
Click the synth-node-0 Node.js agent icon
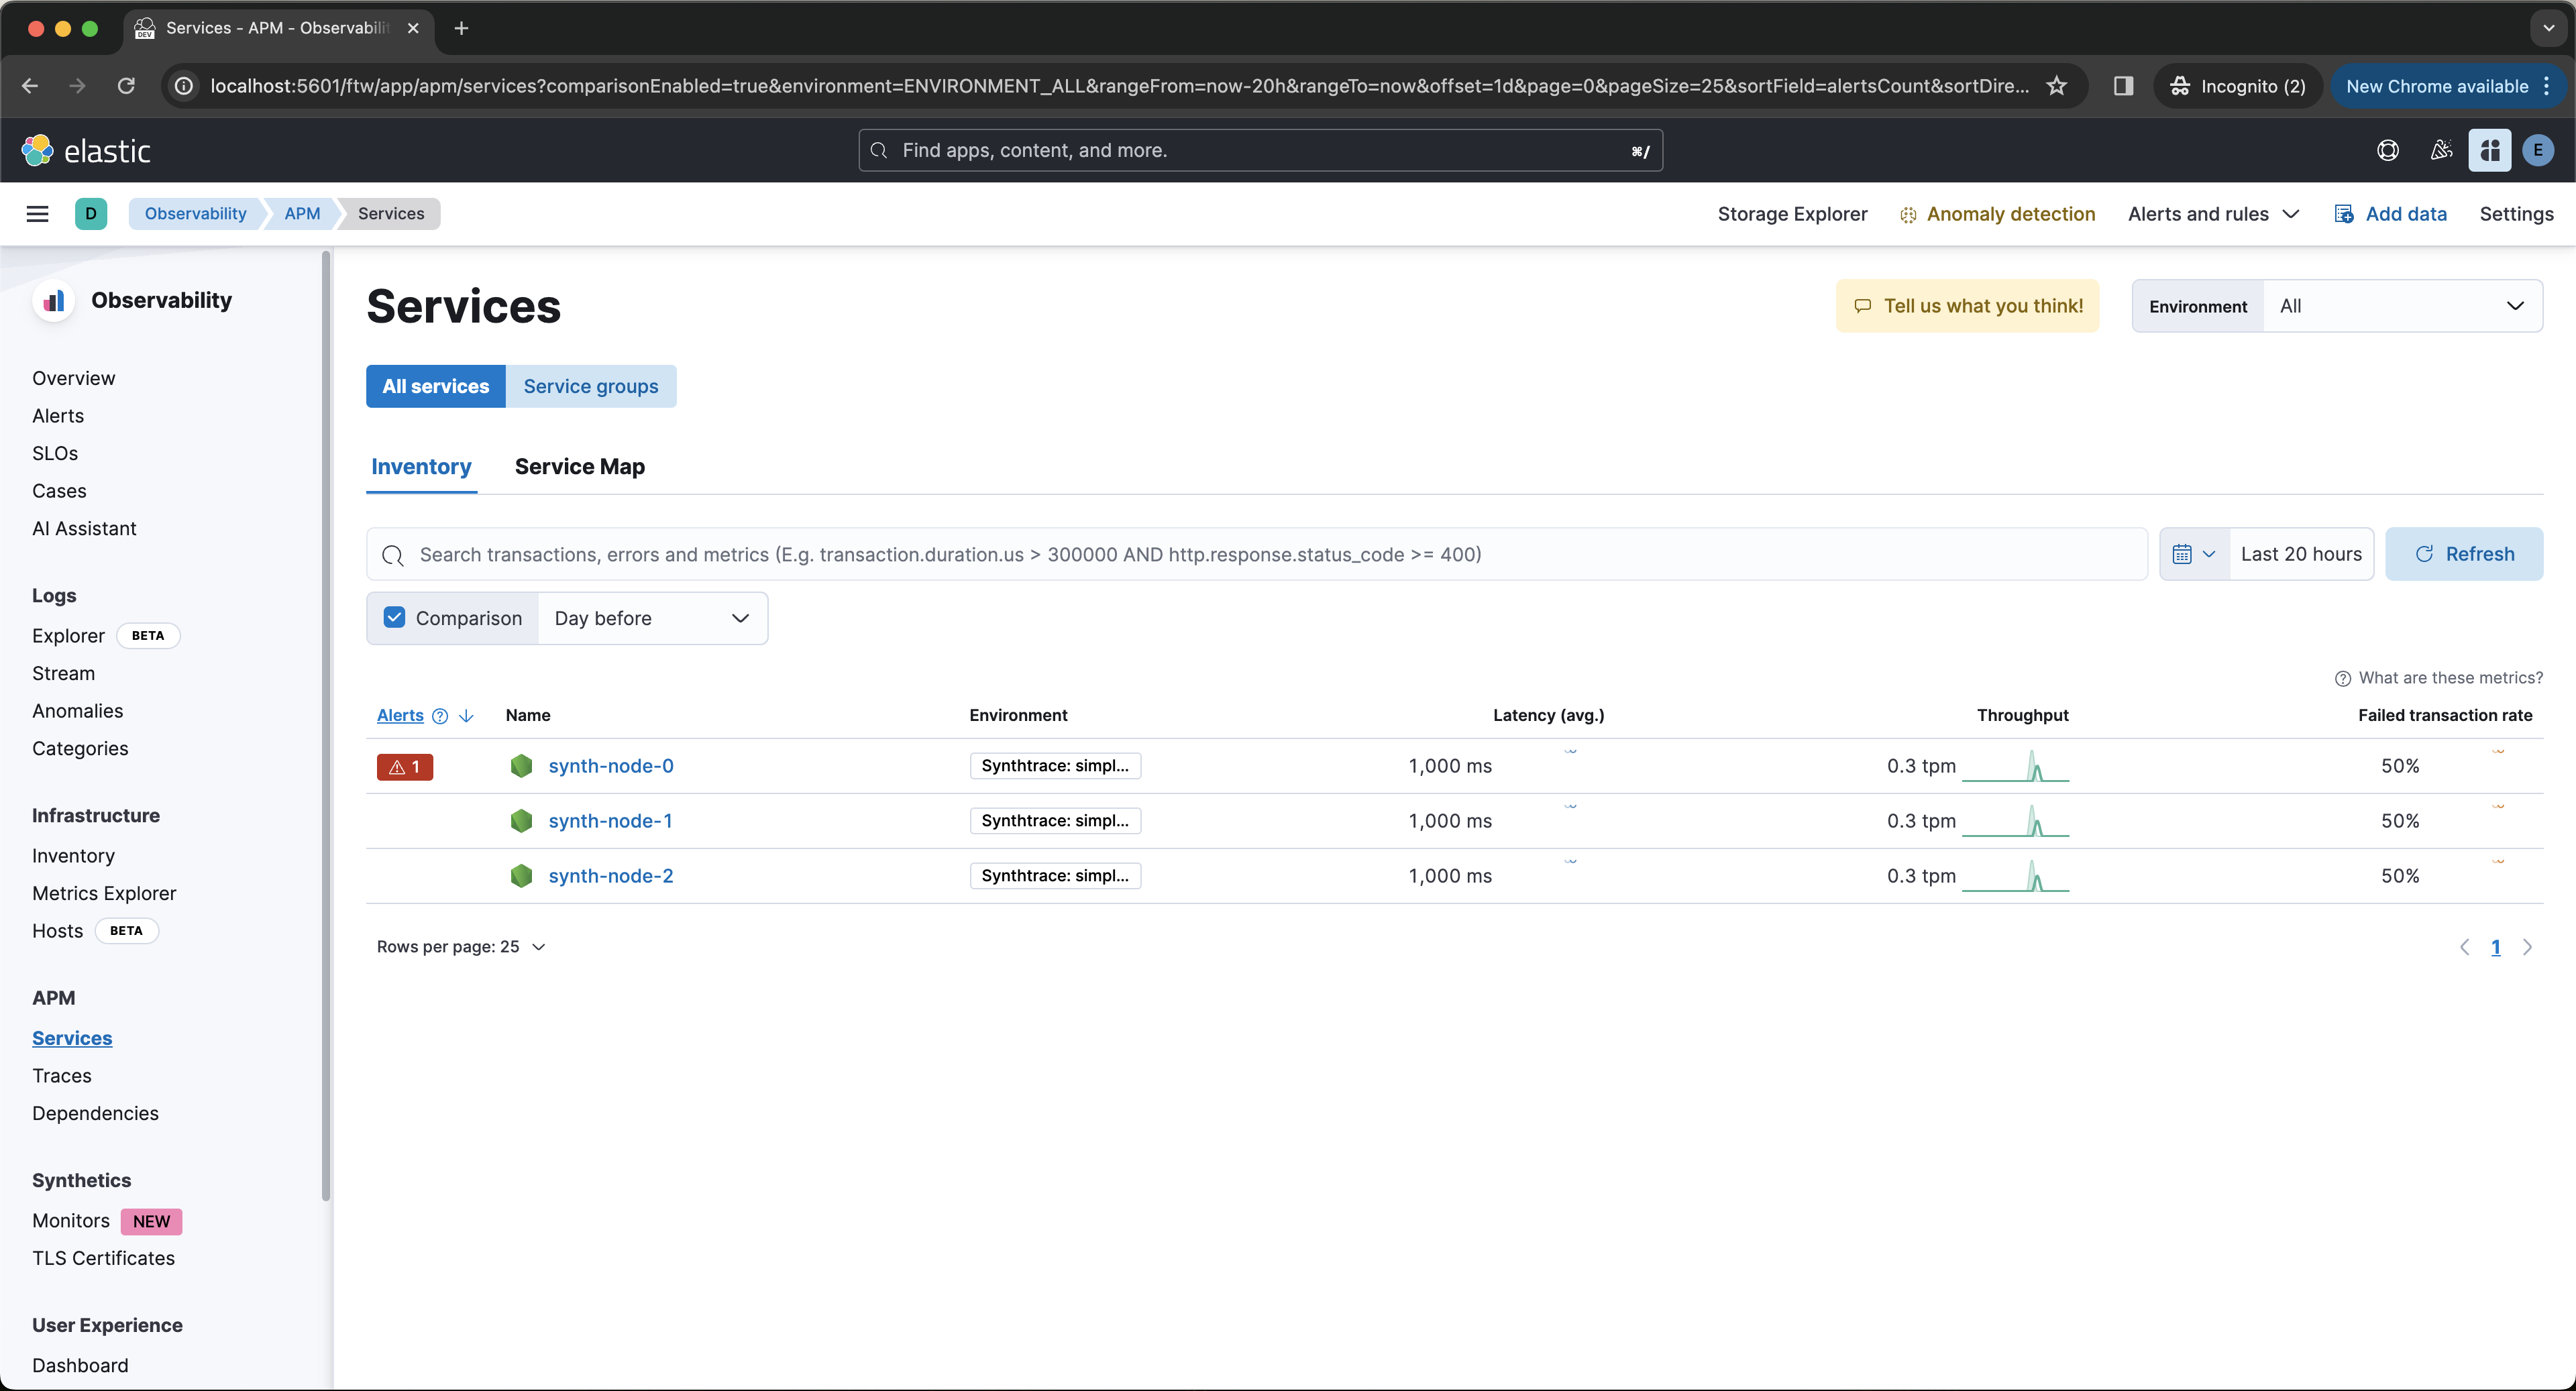521,766
